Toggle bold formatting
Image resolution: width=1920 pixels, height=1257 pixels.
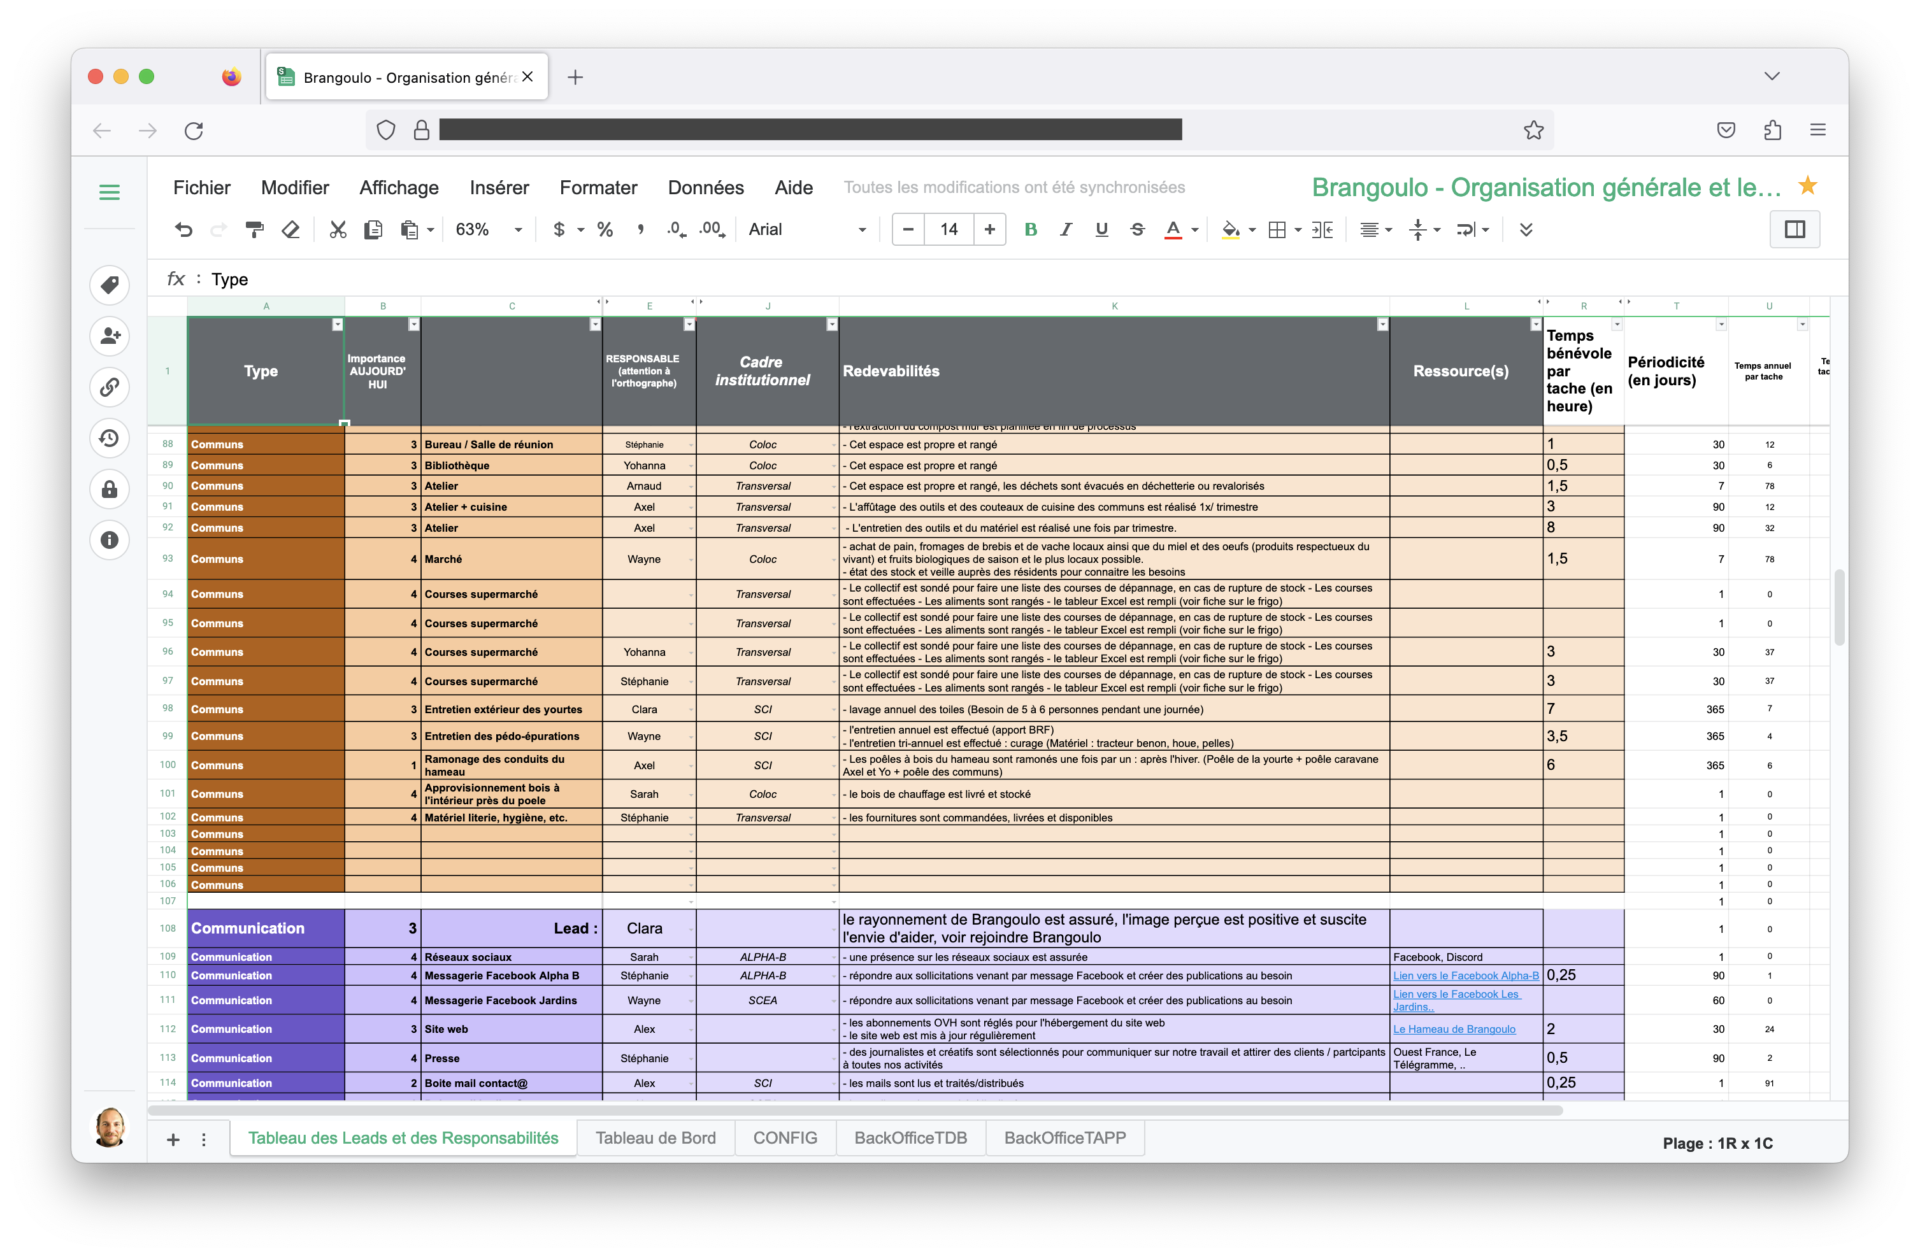[x=1030, y=229]
